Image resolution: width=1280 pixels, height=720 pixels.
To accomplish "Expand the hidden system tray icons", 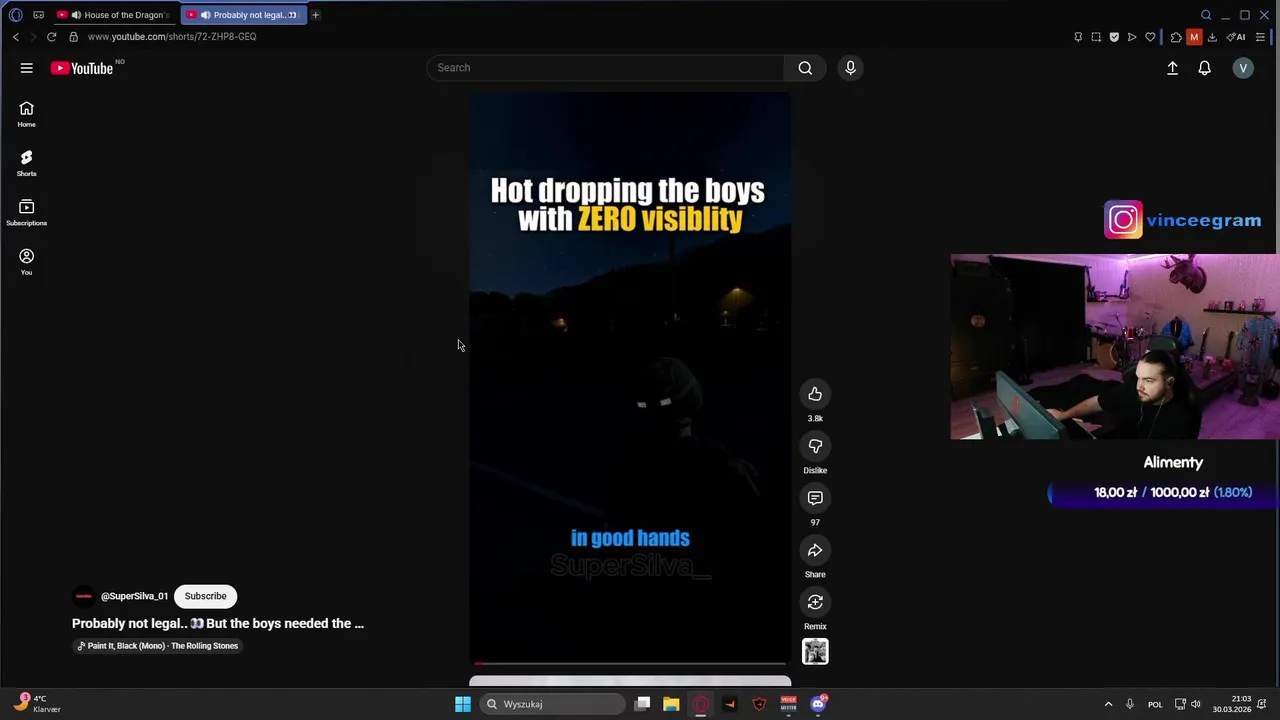I will [1108, 704].
